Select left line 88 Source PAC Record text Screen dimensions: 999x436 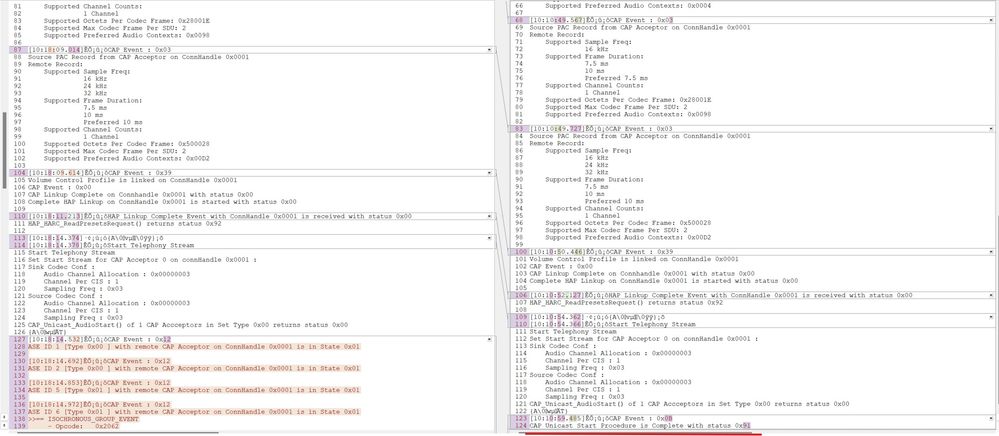[x=139, y=57]
